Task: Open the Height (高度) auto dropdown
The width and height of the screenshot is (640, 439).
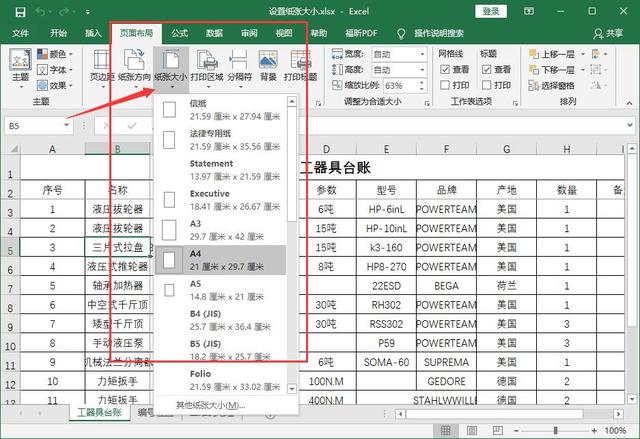Action: click(x=422, y=70)
